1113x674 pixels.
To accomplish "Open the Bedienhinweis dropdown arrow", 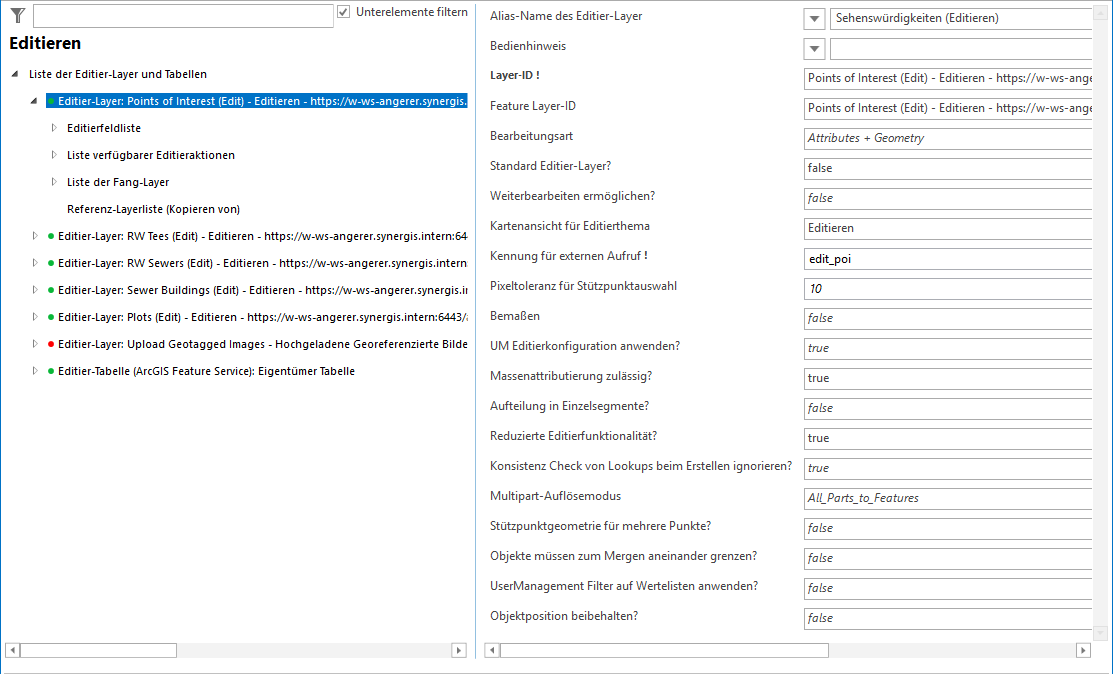I will click(x=815, y=48).
